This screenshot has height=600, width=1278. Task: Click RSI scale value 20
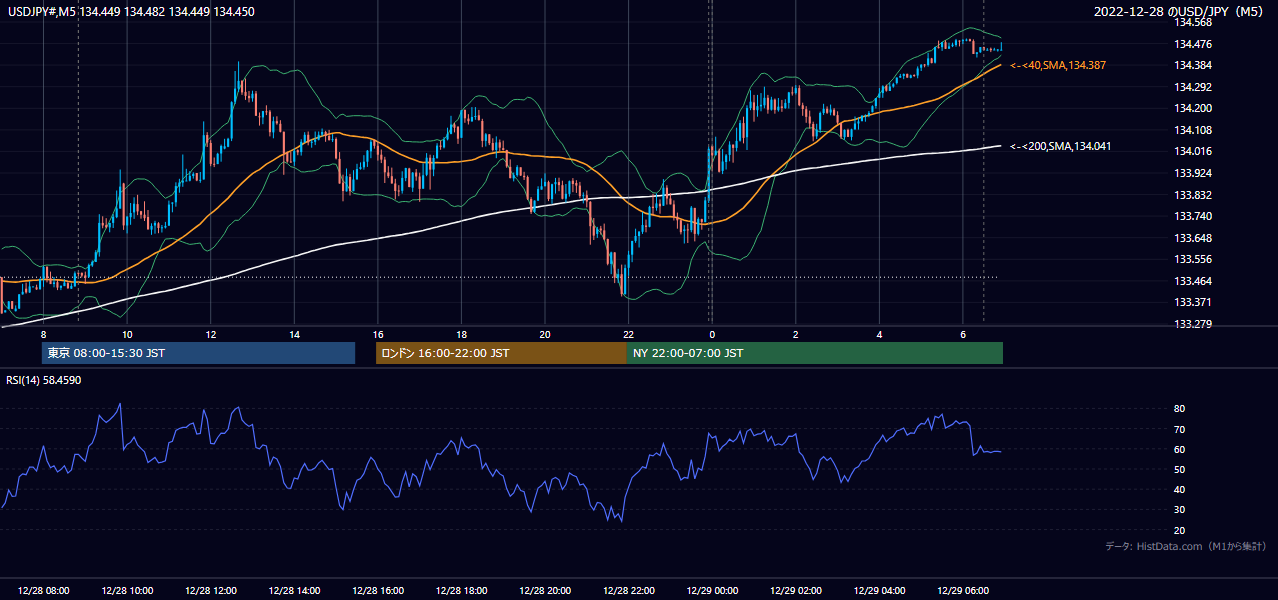click(1180, 530)
